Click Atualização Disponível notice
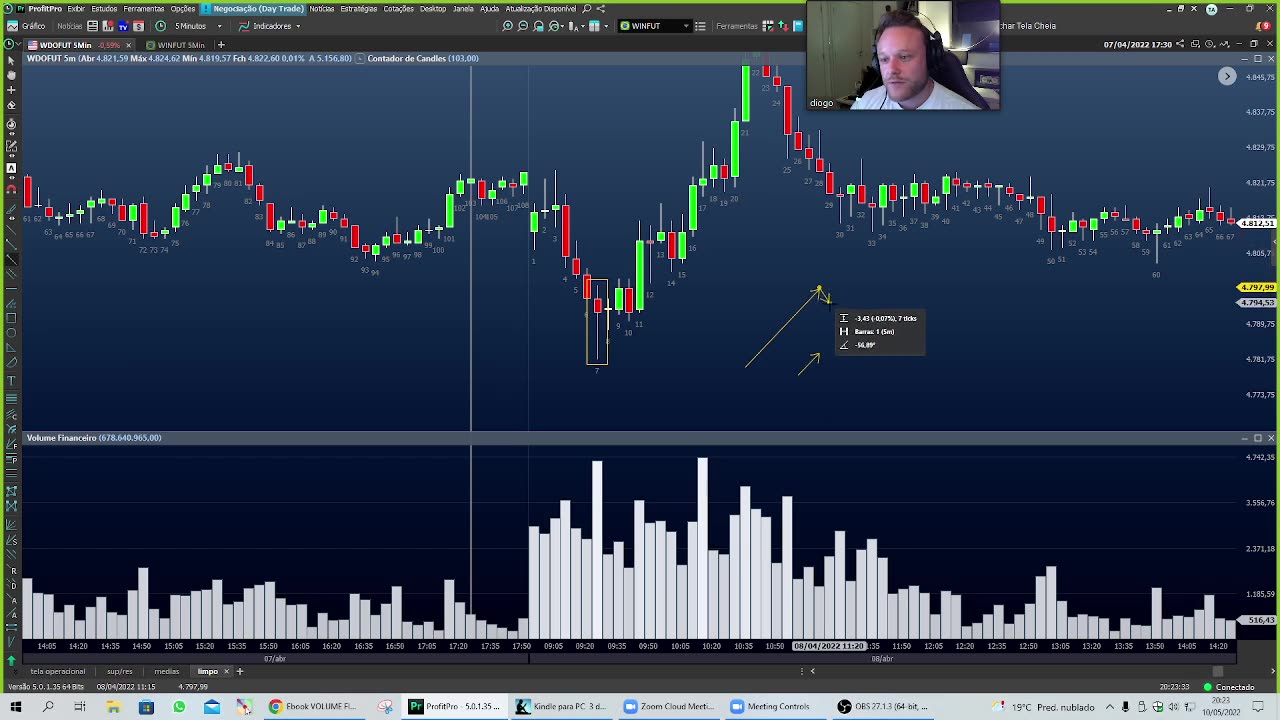 (540, 9)
